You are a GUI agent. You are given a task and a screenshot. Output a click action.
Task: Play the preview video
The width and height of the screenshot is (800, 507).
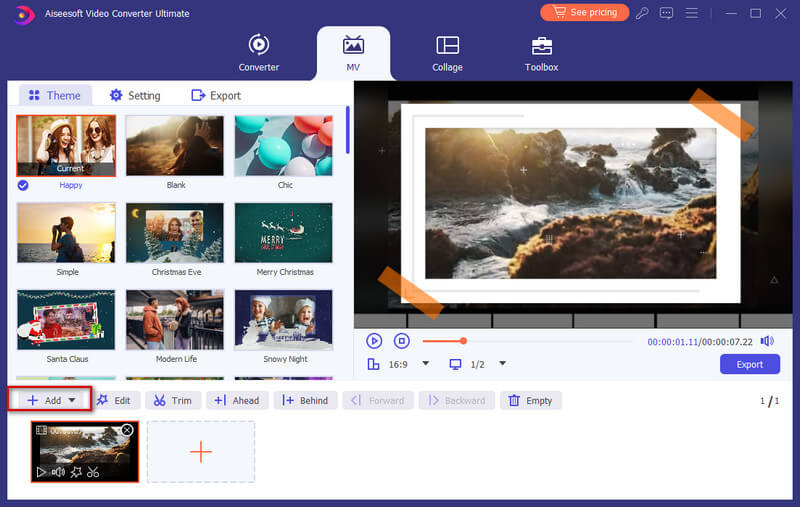[x=374, y=341]
